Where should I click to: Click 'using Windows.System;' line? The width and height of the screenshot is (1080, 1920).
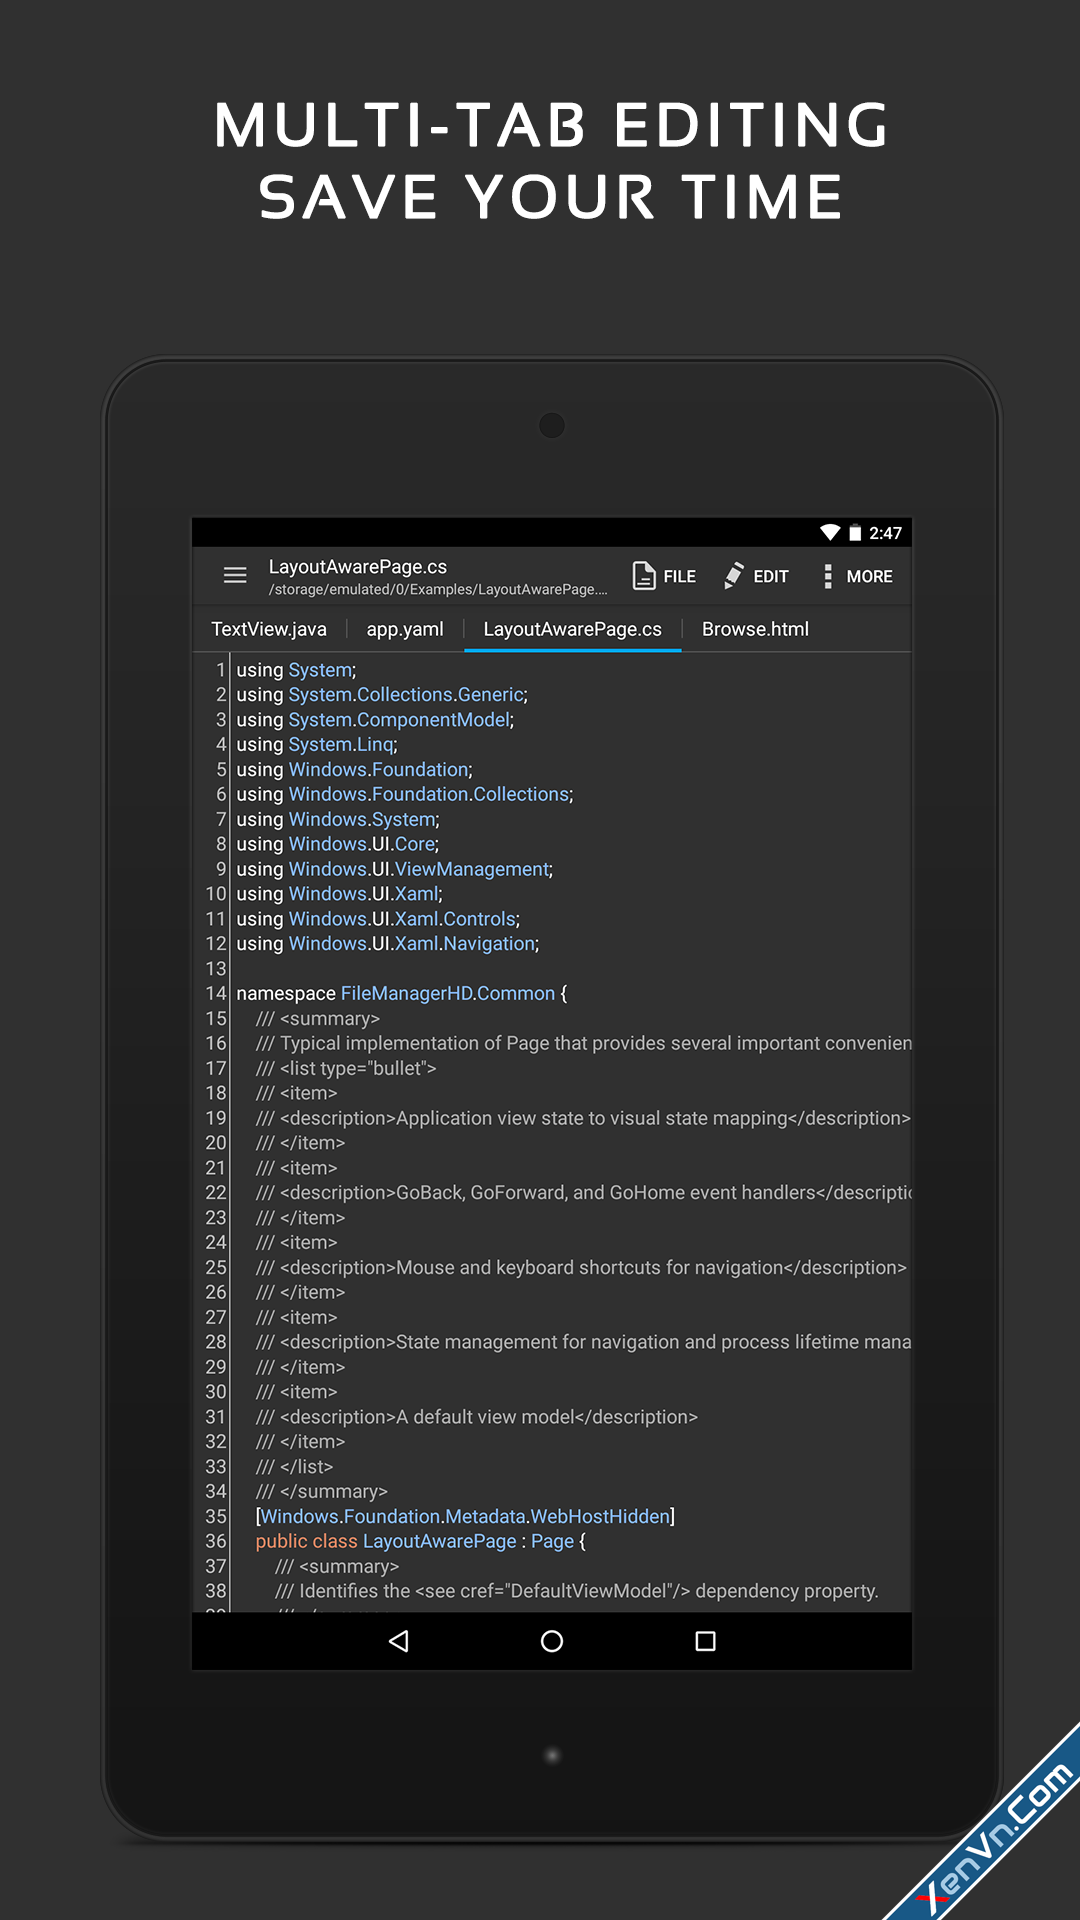[338, 819]
